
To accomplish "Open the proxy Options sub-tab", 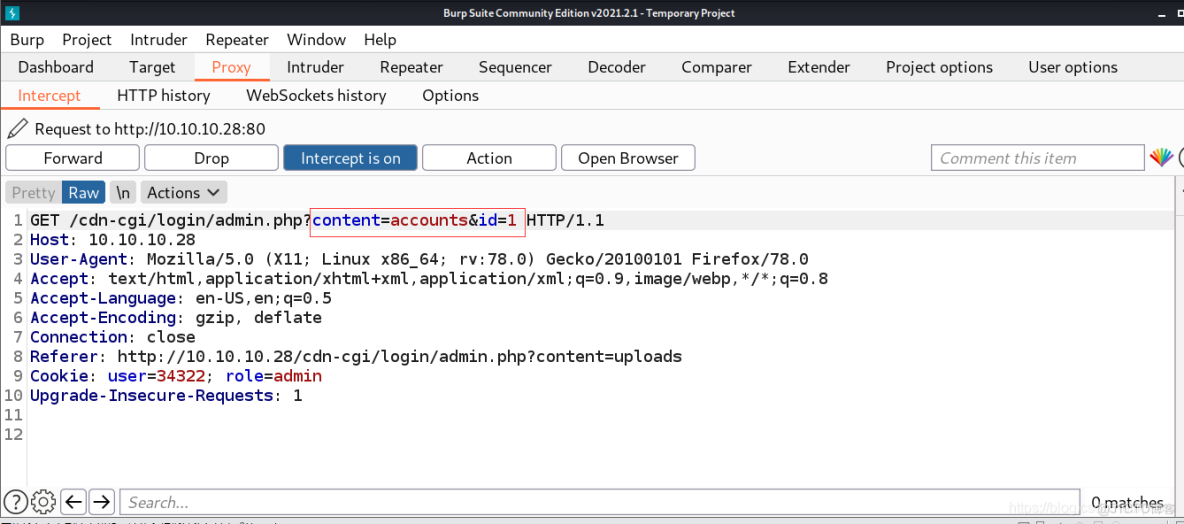I will tap(451, 96).
